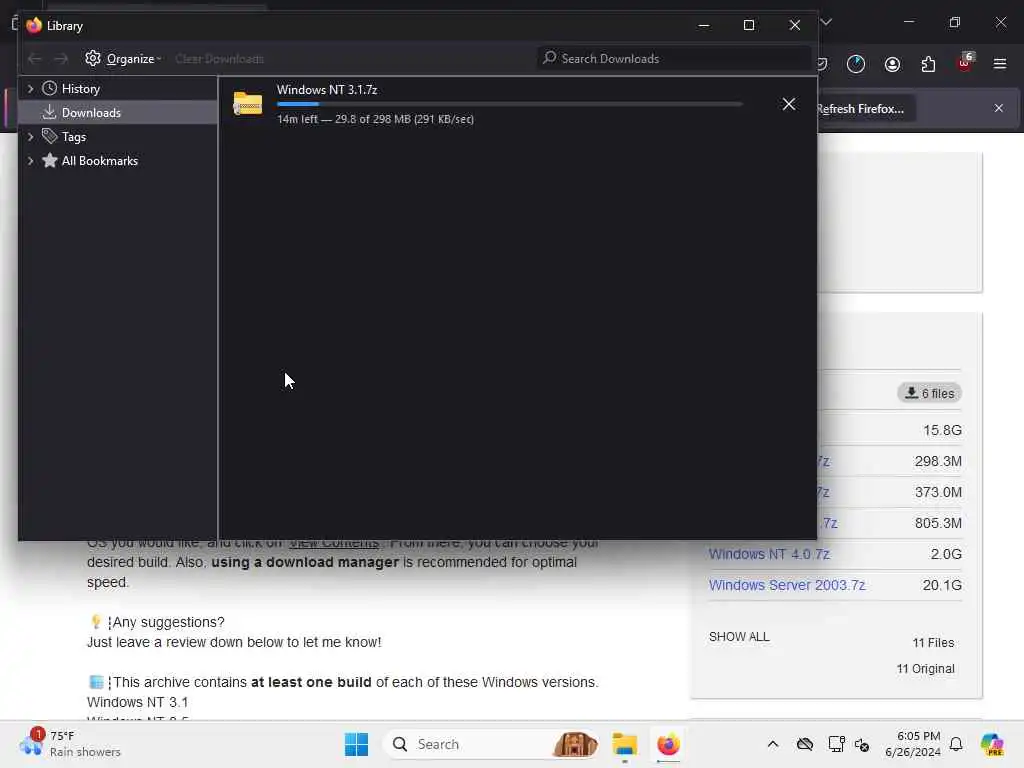Click the Search Downloads field
1024x768 pixels.
click(674, 59)
